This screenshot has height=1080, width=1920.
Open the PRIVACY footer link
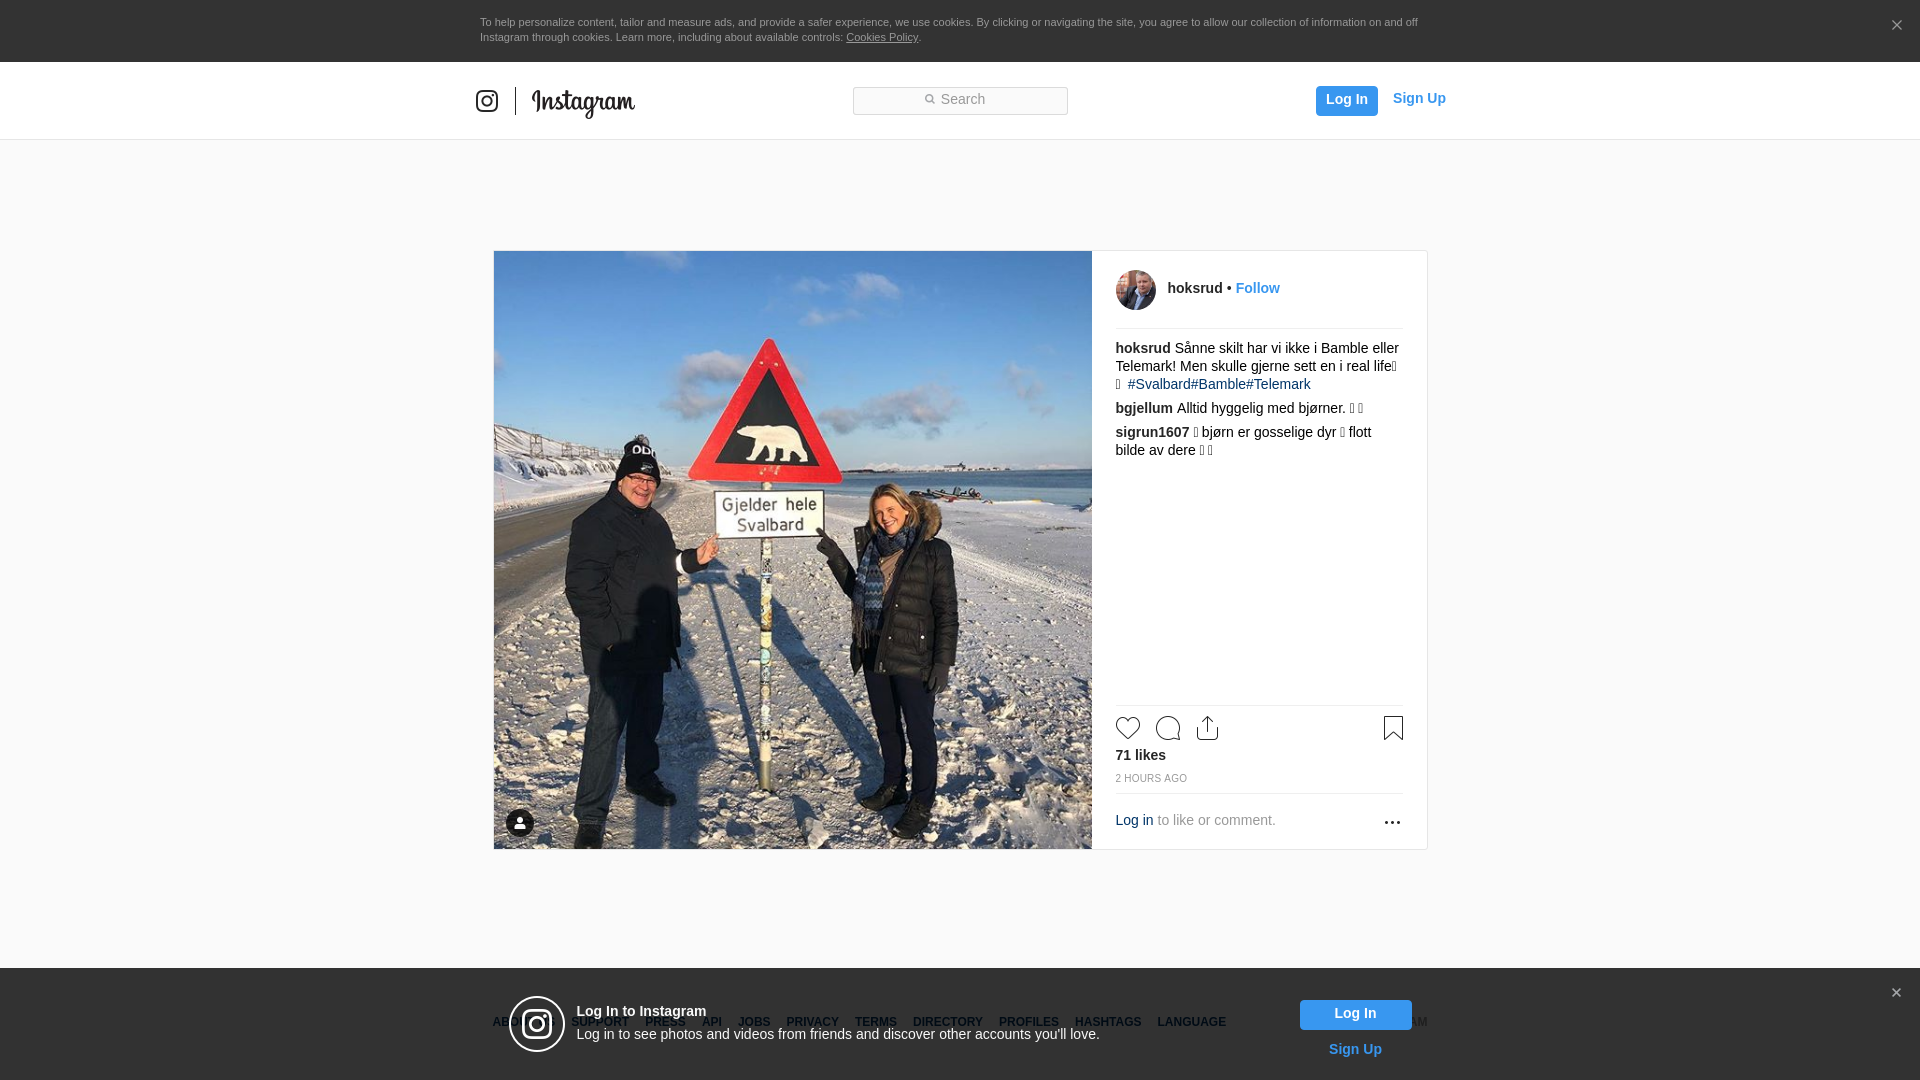tap(812, 1022)
